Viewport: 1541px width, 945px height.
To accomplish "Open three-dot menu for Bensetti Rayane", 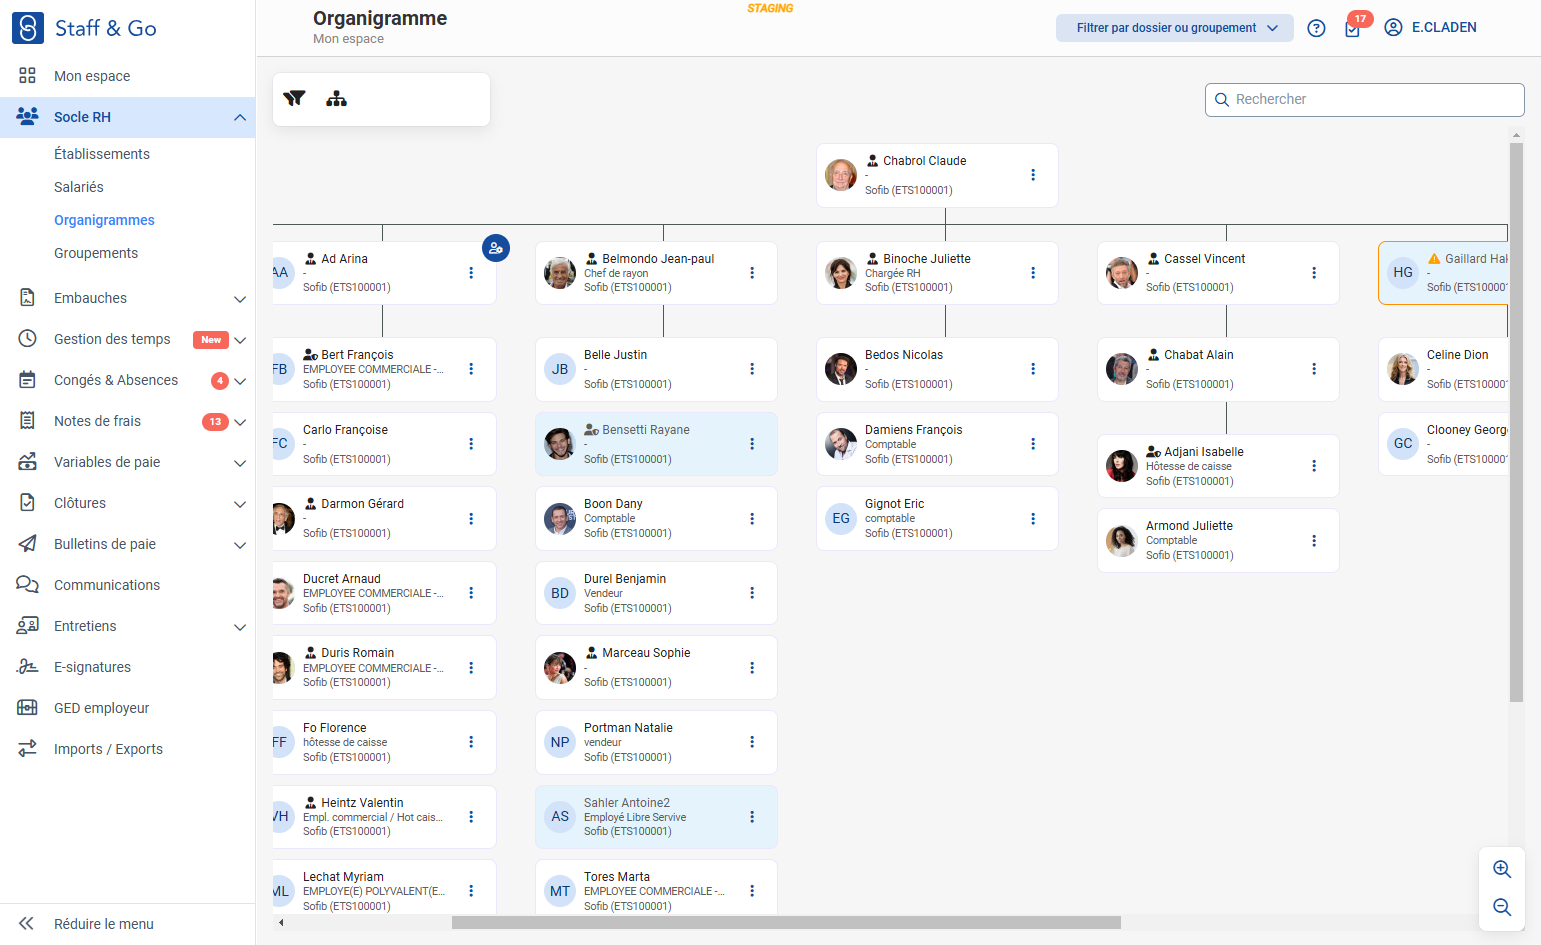I will pyautogui.click(x=752, y=444).
